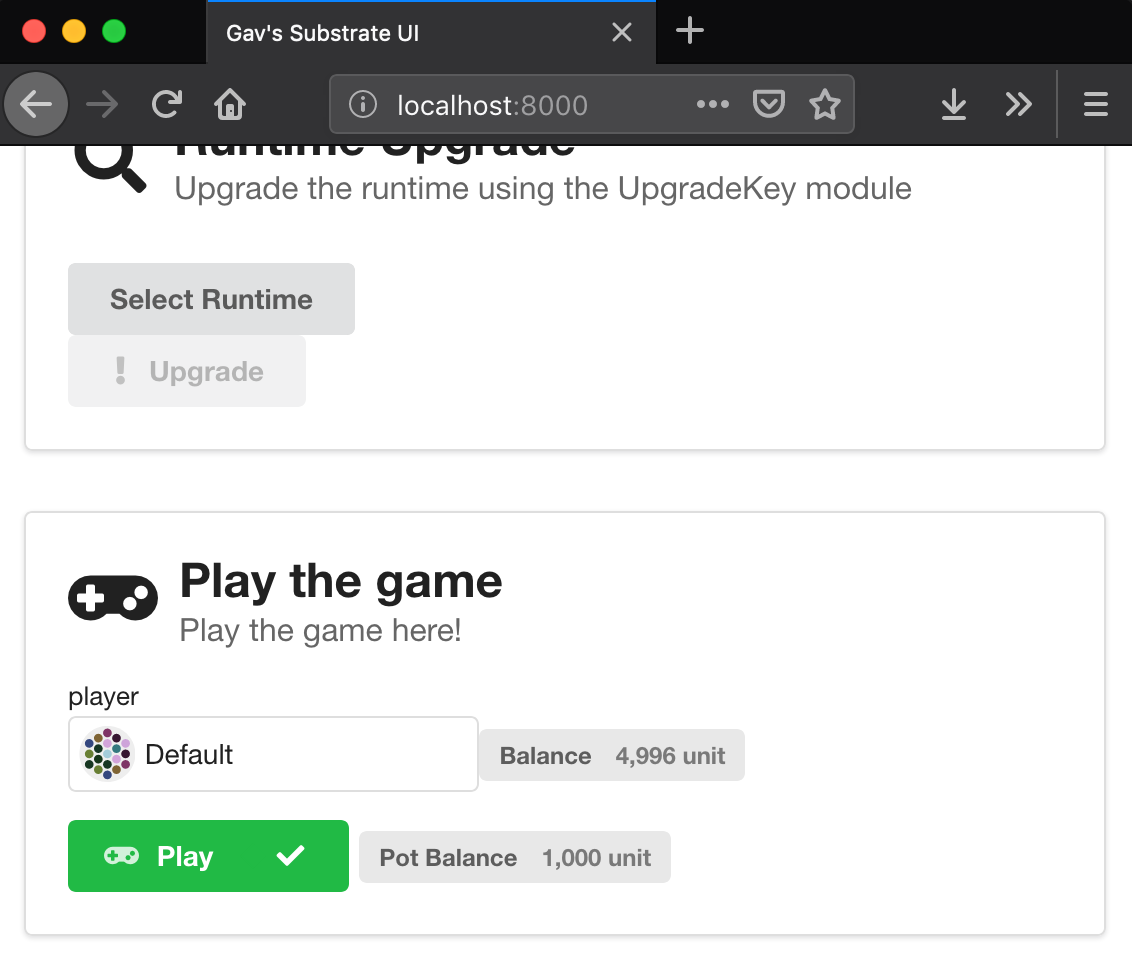Click the browser forward arrow
The image size is (1132, 958).
(x=102, y=105)
